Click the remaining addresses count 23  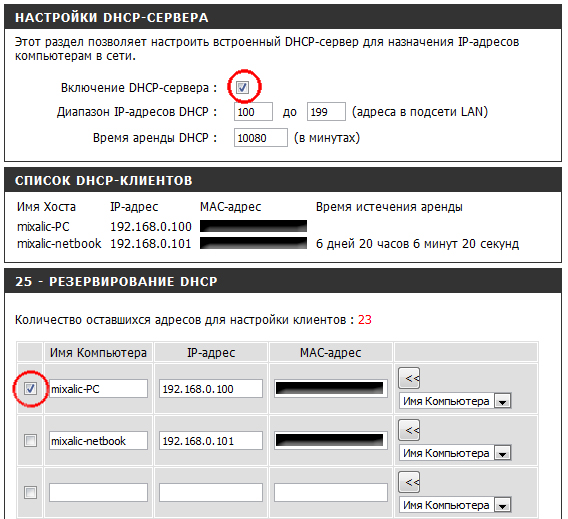pyautogui.click(x=365, y=319)
